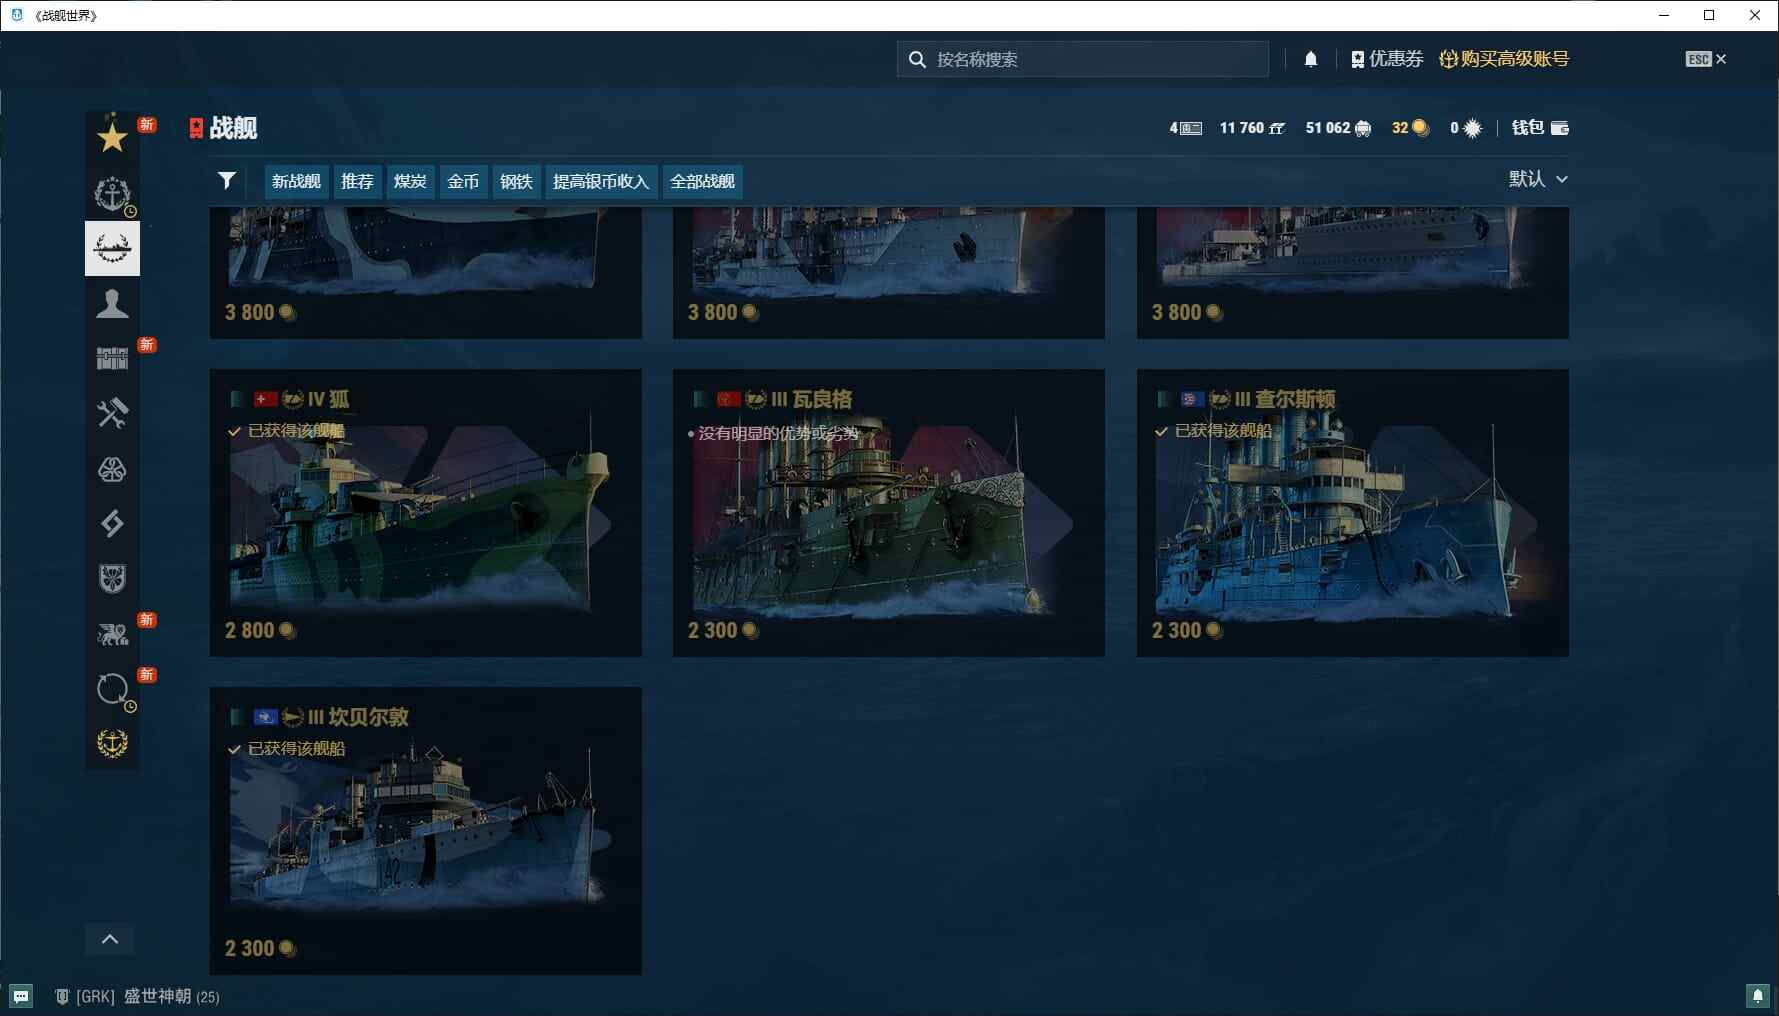Click the coal balance 11 760
Image resolution: width=1779 pixels, height=1016 pixels.
tap(1252, 128)
